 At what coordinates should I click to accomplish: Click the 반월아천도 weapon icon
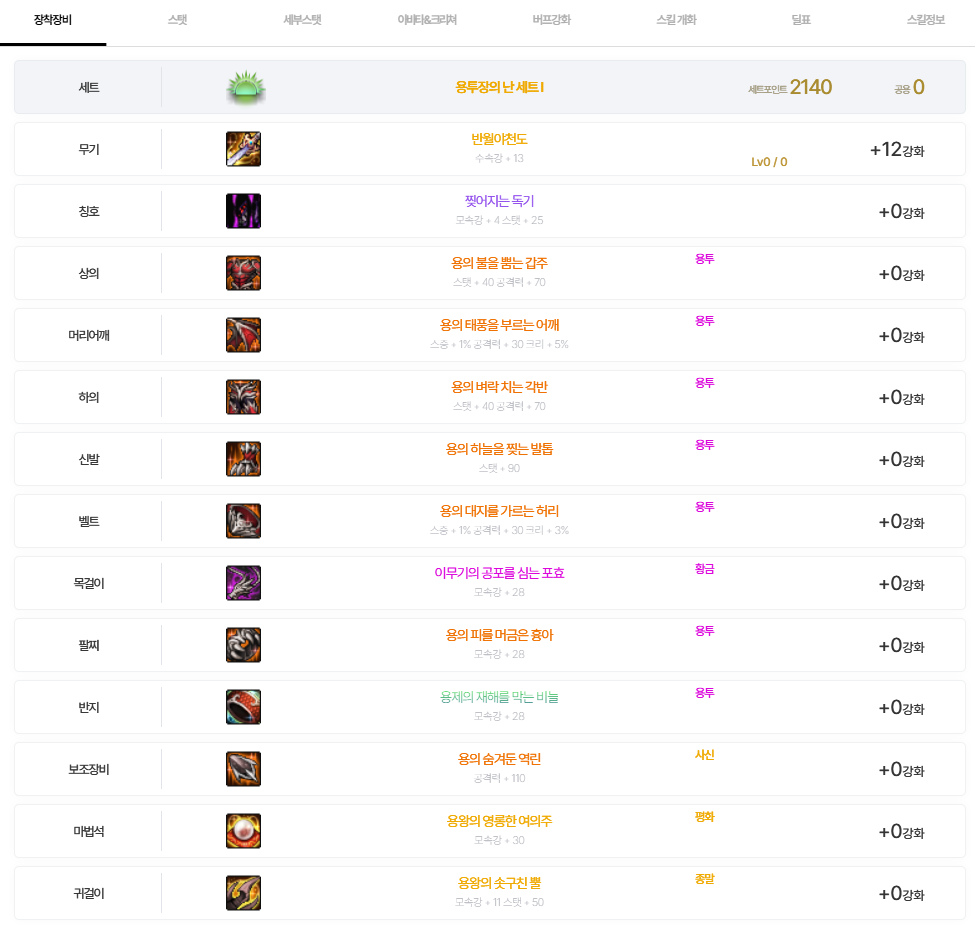tap(243, 149)
